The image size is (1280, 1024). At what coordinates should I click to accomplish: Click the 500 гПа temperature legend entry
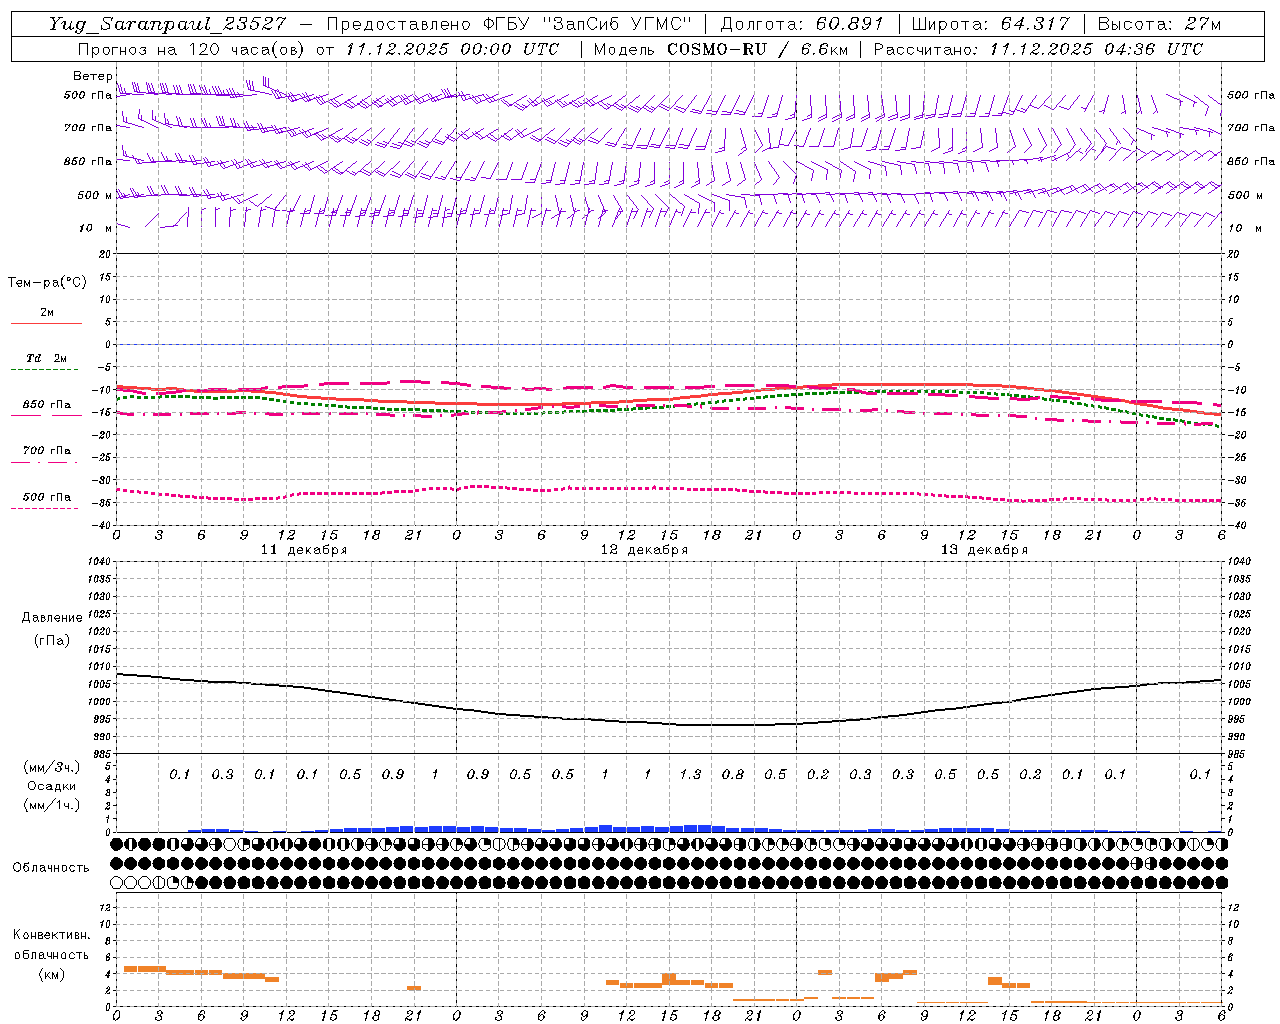coord(47,497)
